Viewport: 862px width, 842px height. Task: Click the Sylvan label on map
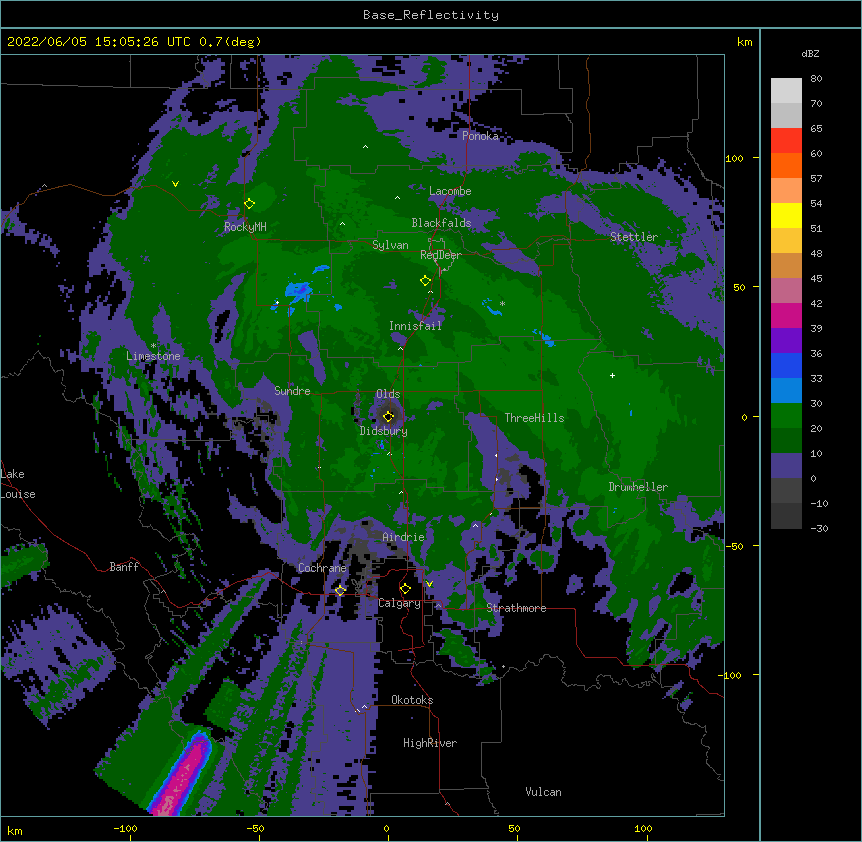pos(390,245)
